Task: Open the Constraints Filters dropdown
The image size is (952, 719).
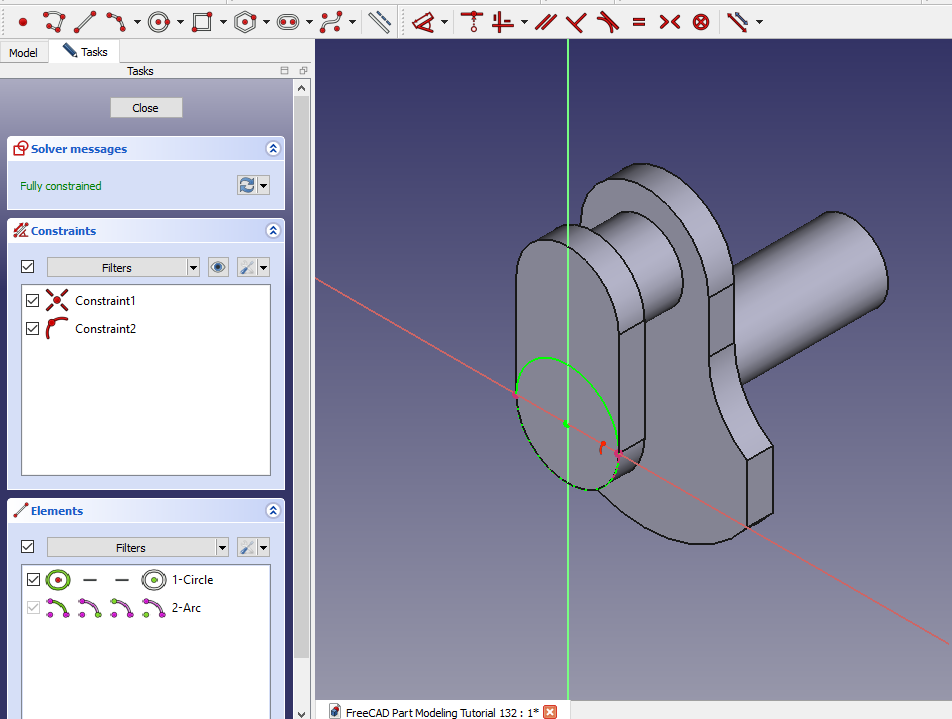Action: tap(193, 267)
